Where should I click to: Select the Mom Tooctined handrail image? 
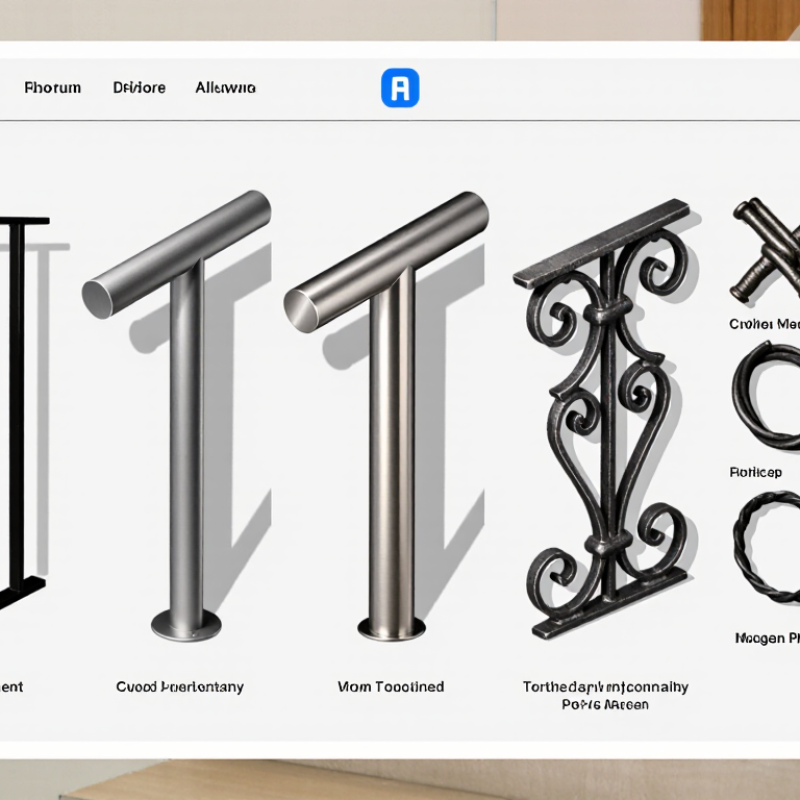(386, 416)
